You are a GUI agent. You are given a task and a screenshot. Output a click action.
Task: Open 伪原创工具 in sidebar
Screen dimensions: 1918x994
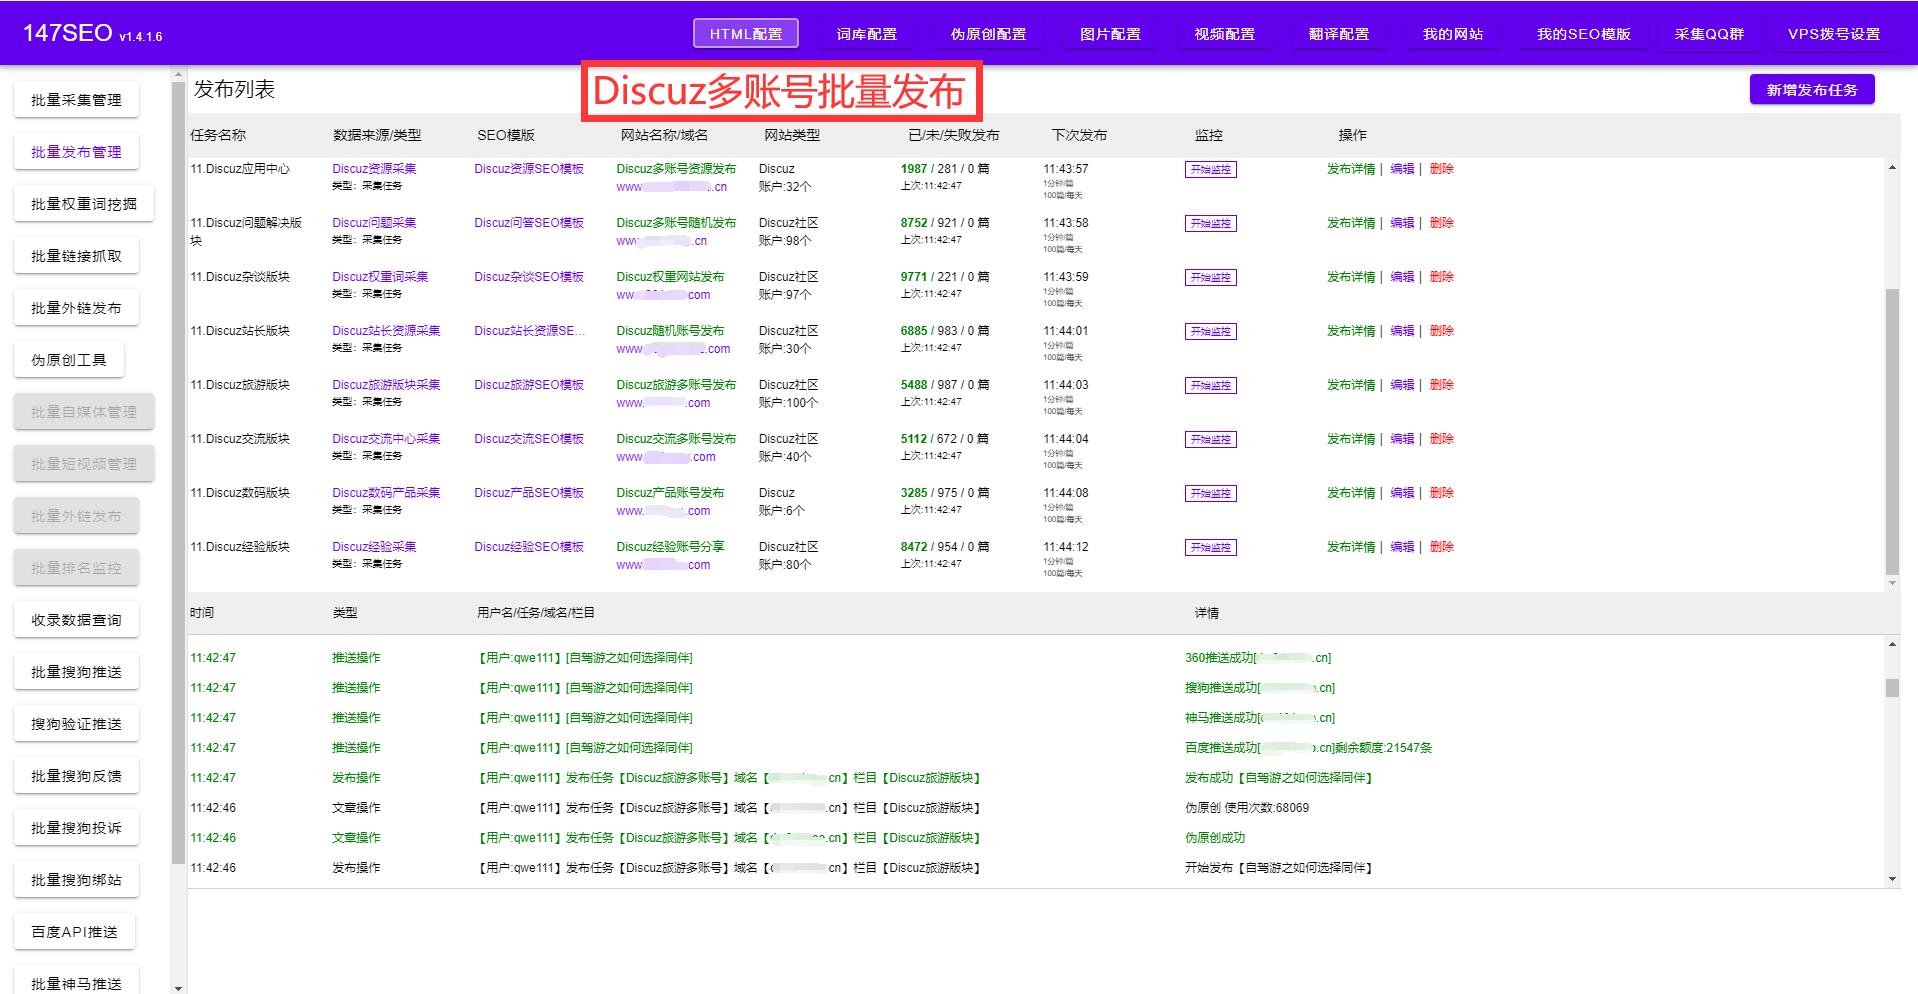(x=68, y=360)
